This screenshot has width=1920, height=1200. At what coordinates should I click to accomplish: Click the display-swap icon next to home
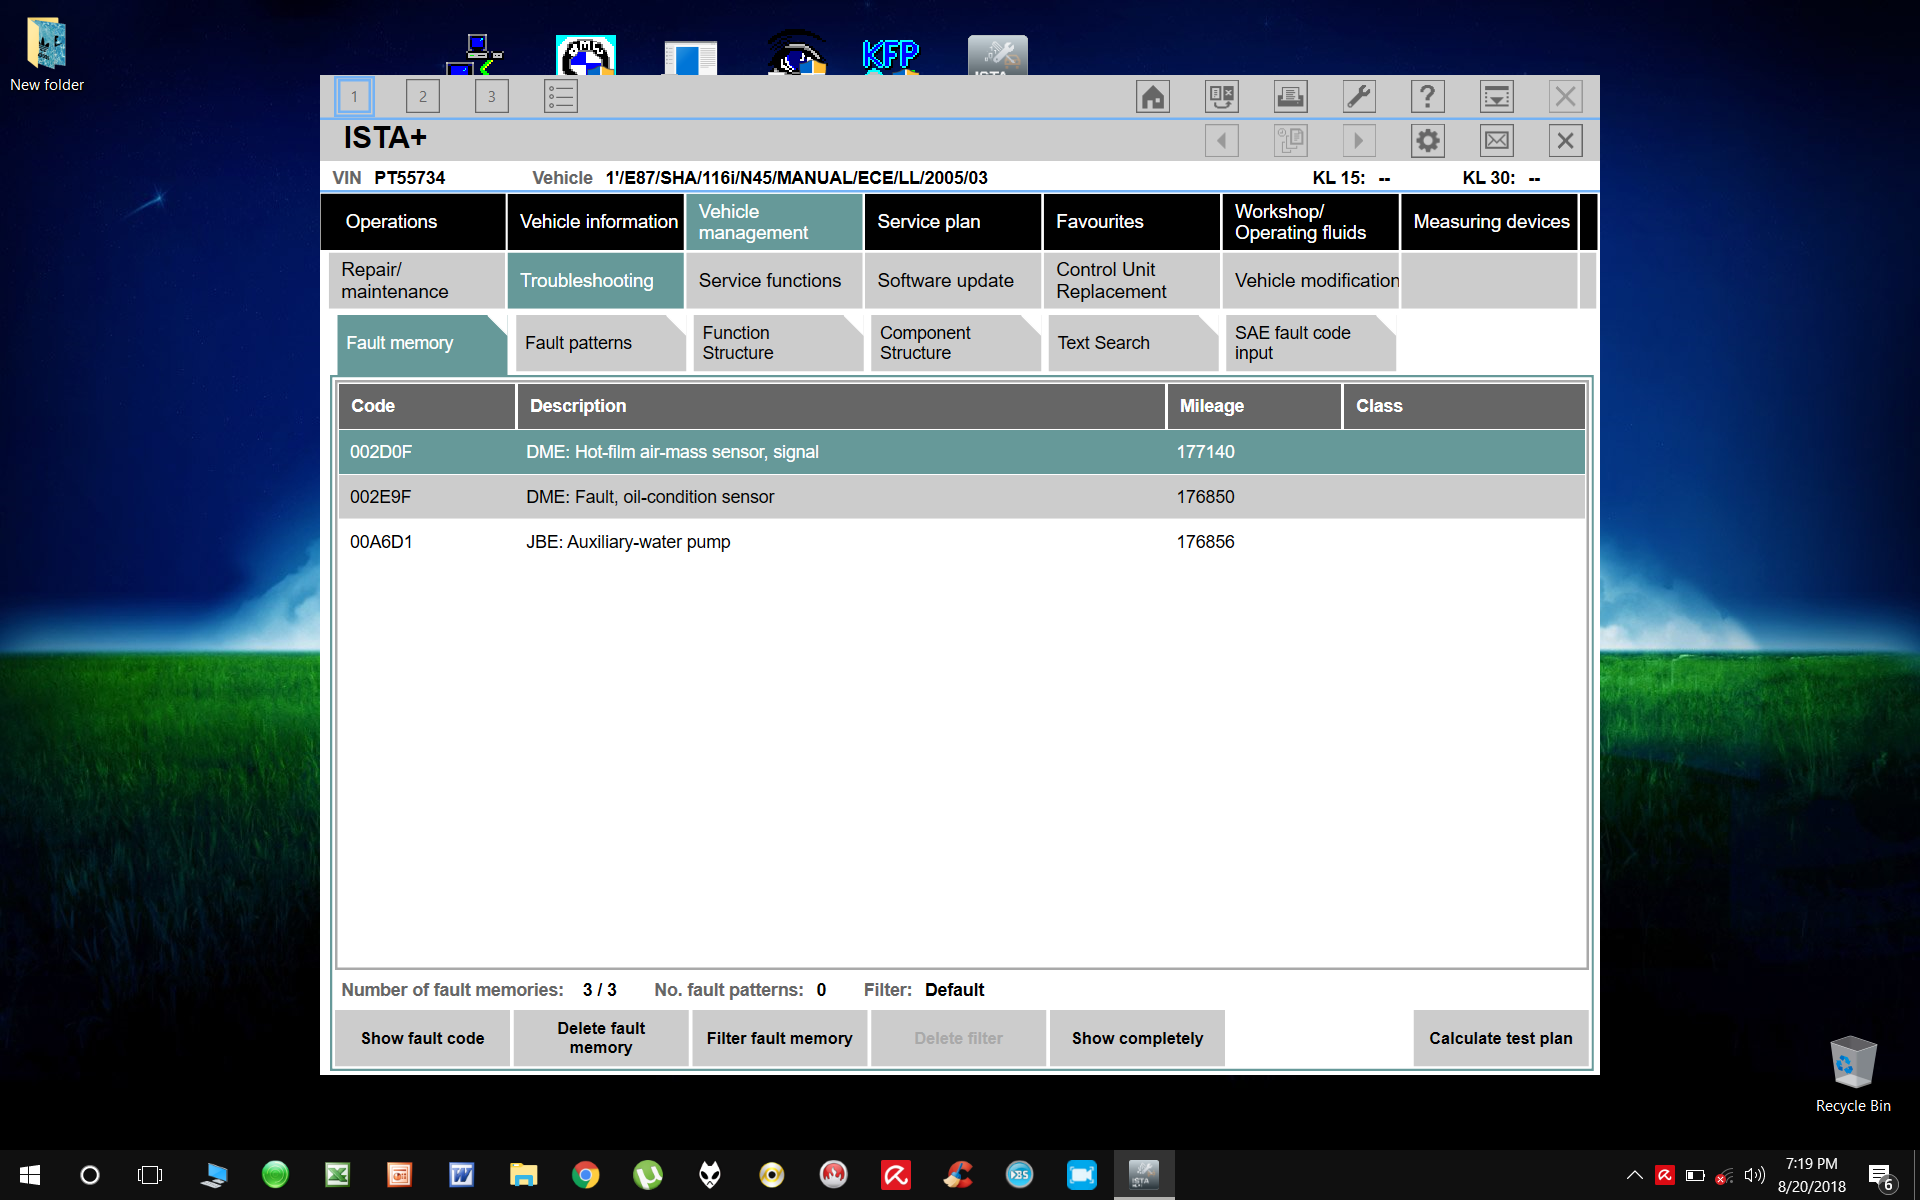click(x=1222, y=97)
